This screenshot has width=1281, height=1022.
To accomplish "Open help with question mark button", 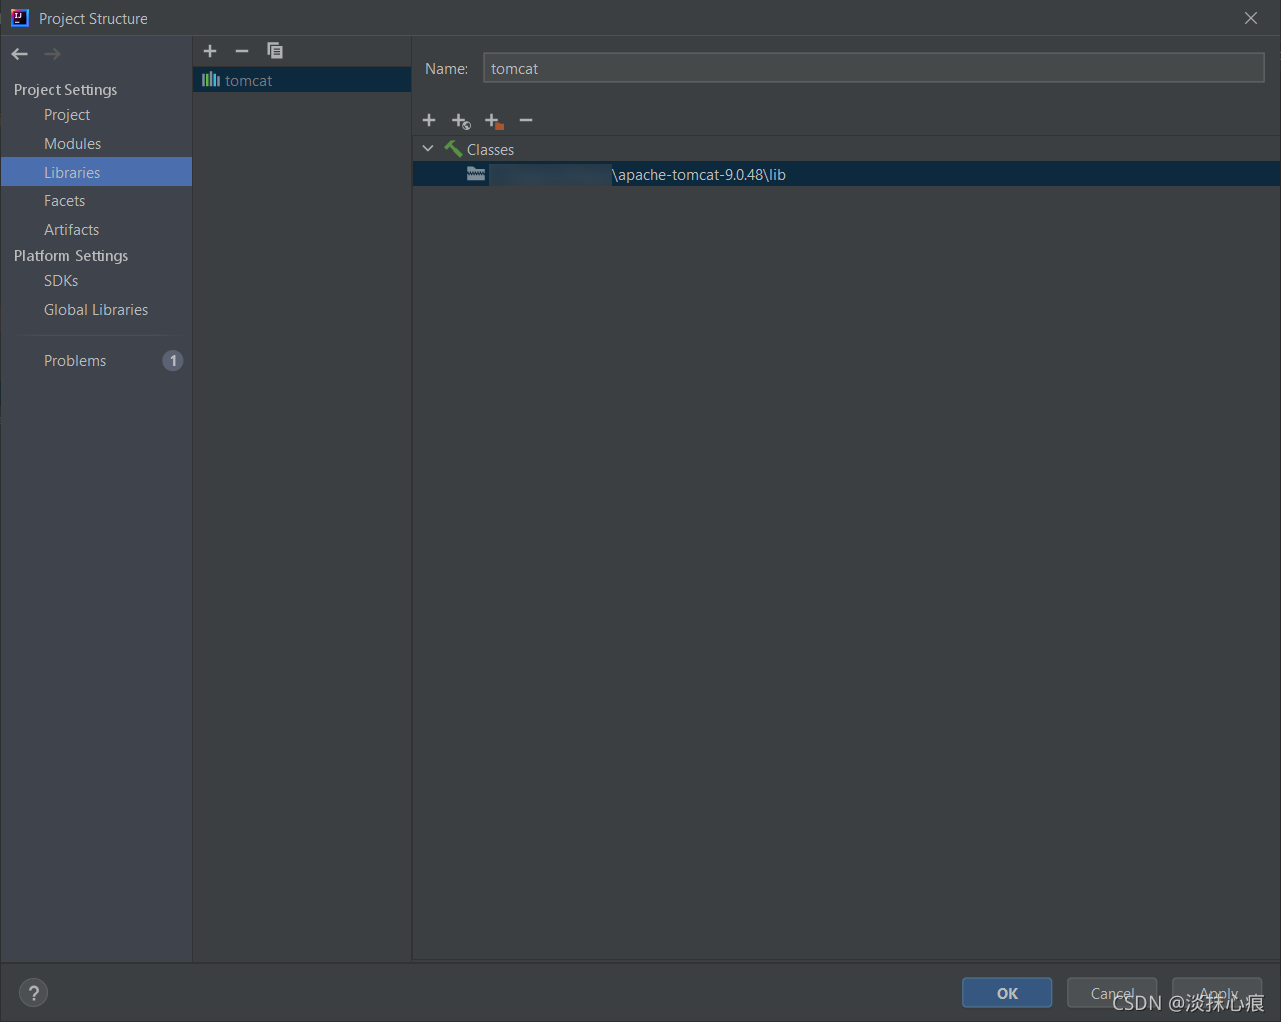I will click(x=34, y=993).
